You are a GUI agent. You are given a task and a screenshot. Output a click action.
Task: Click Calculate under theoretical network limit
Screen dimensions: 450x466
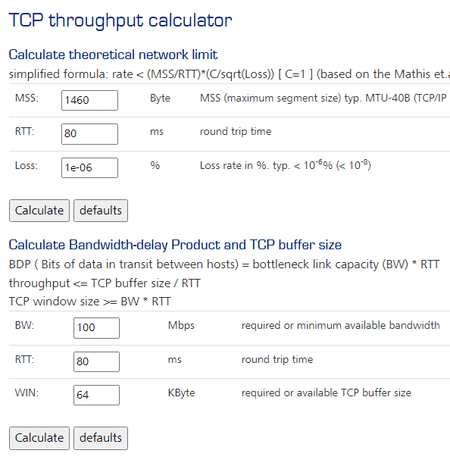[39, 210]
